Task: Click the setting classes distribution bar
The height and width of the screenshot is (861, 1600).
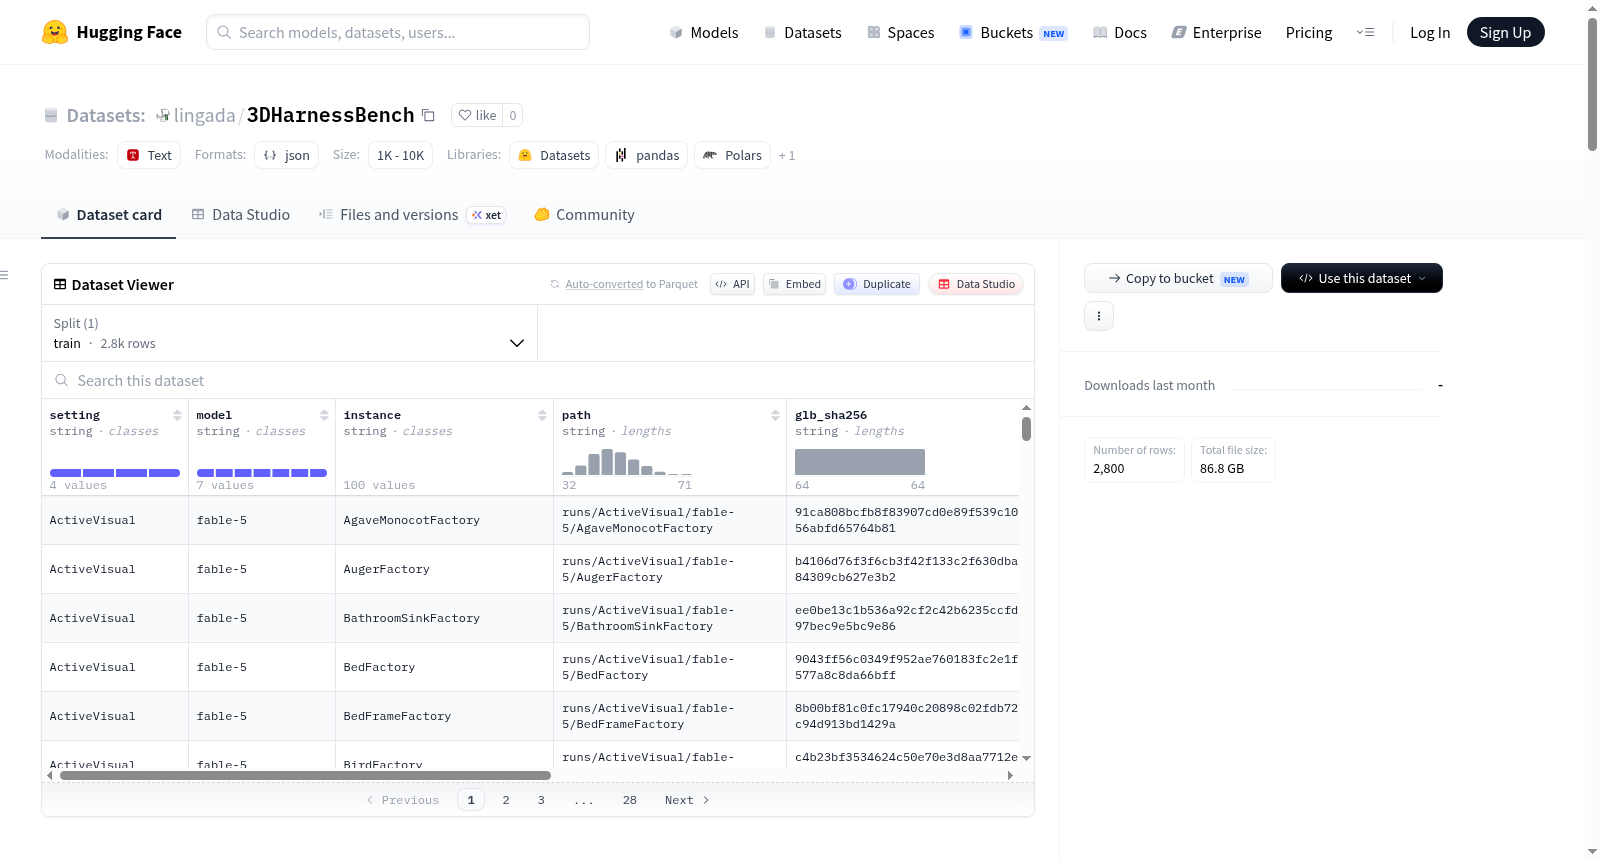Action: pyautogui.click(x=115, y=473)
